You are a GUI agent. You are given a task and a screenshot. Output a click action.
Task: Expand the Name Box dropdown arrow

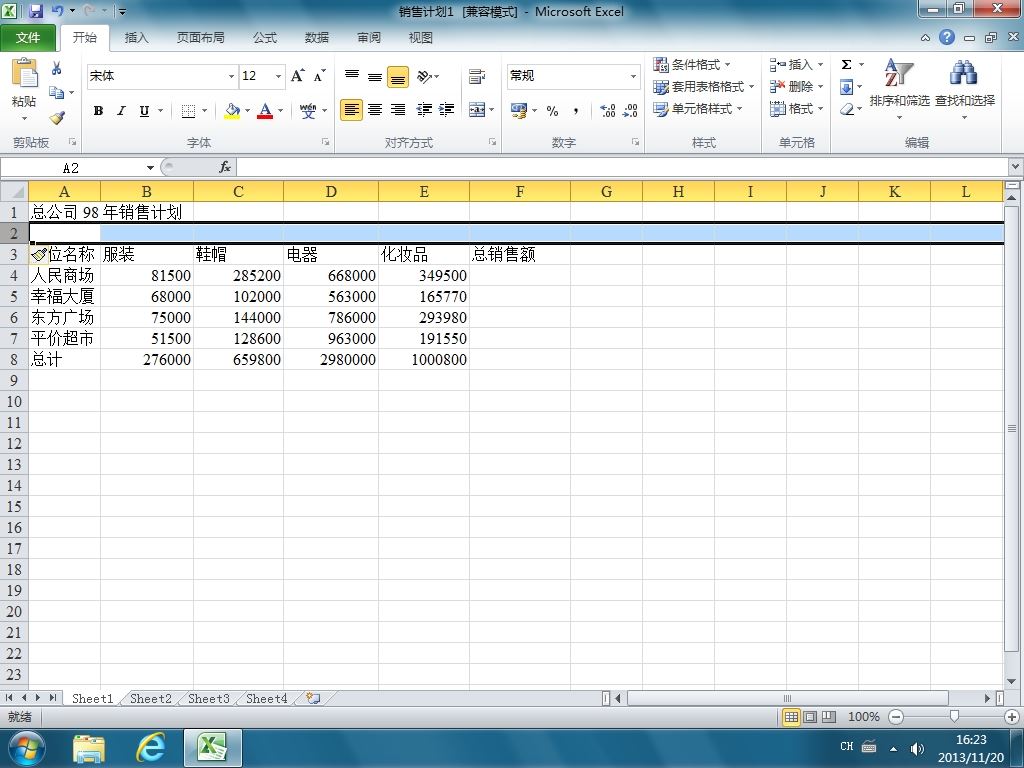pyautogui.click(x=150, y=168)
